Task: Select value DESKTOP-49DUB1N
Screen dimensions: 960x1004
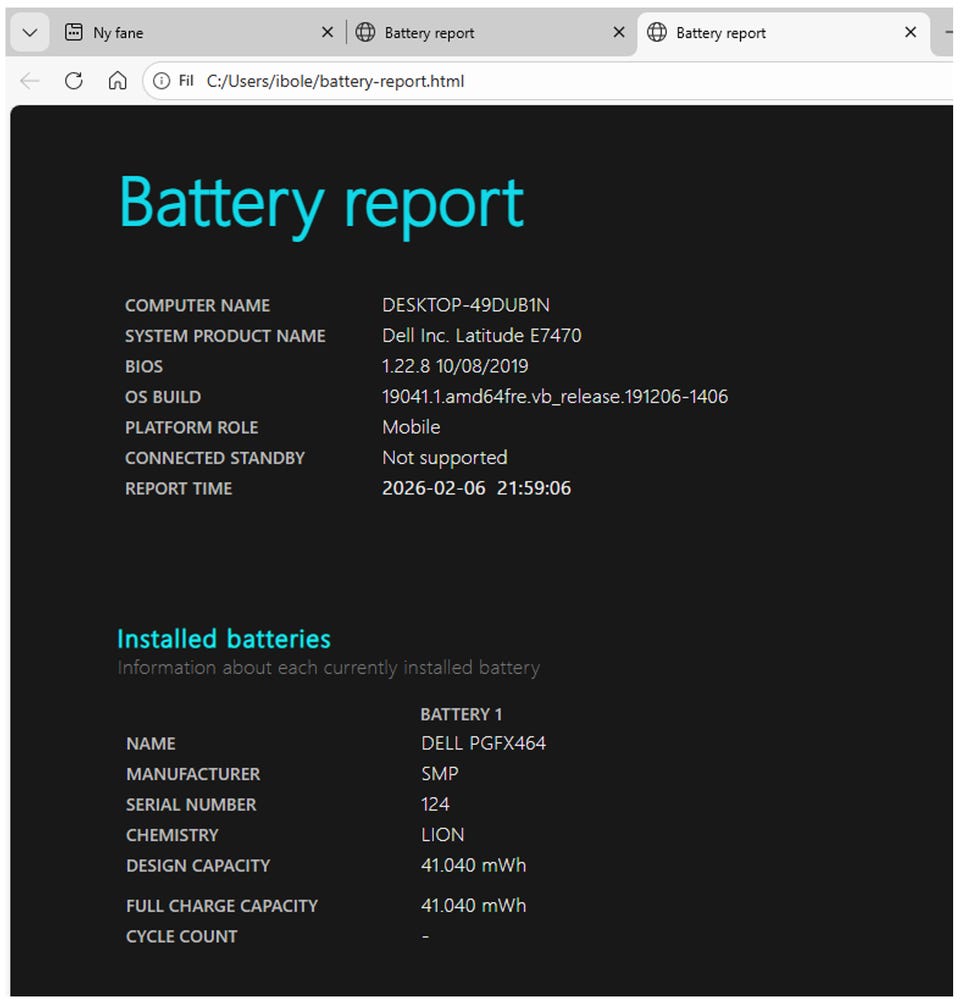Action: click(466, 305)
